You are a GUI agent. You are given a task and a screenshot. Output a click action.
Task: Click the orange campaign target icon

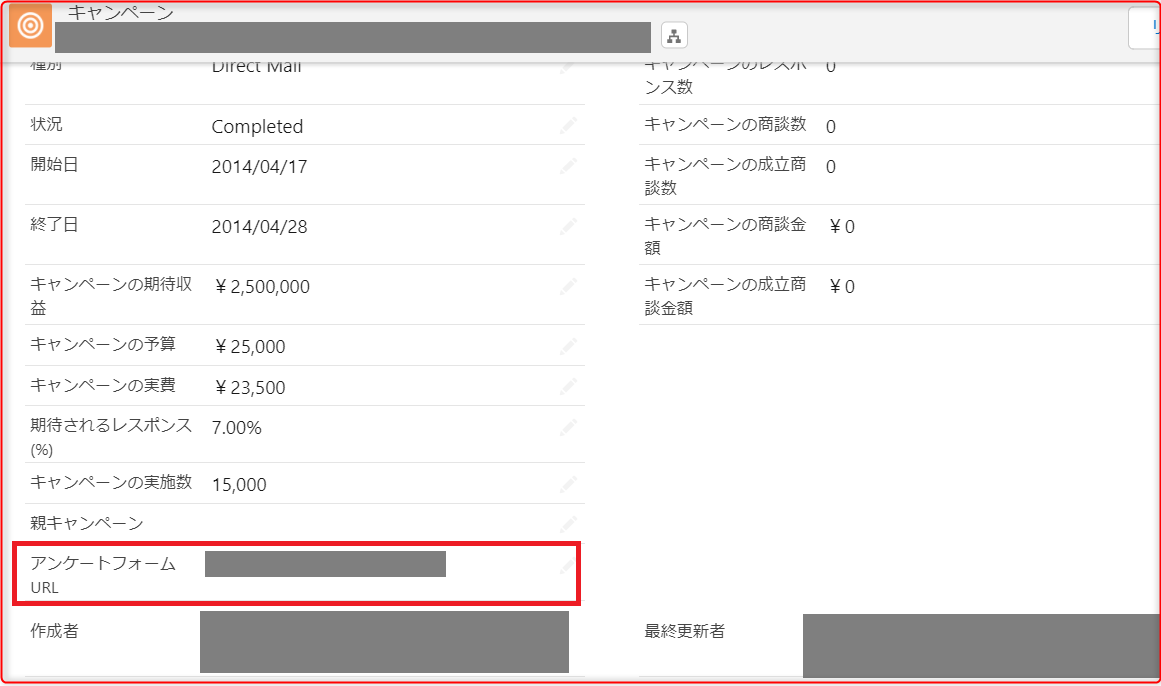29,26
